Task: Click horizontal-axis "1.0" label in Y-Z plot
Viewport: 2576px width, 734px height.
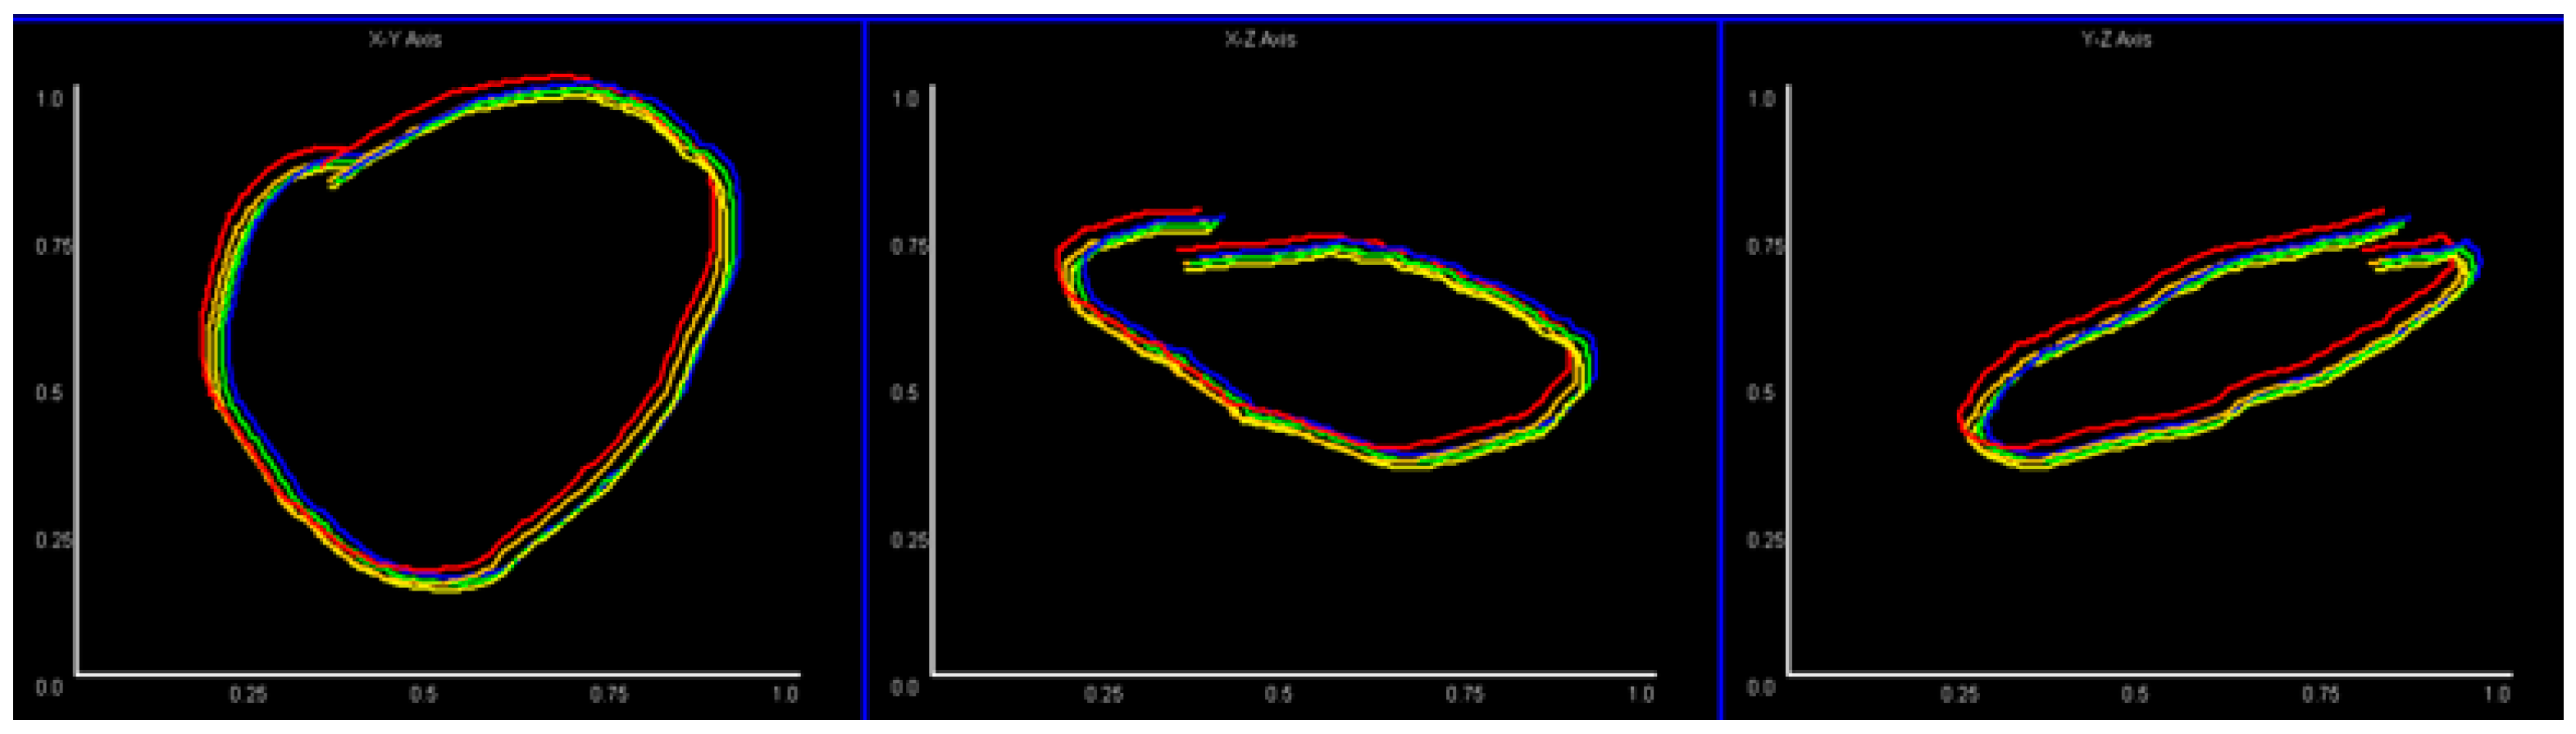Action: click(x=2497, y=694)
